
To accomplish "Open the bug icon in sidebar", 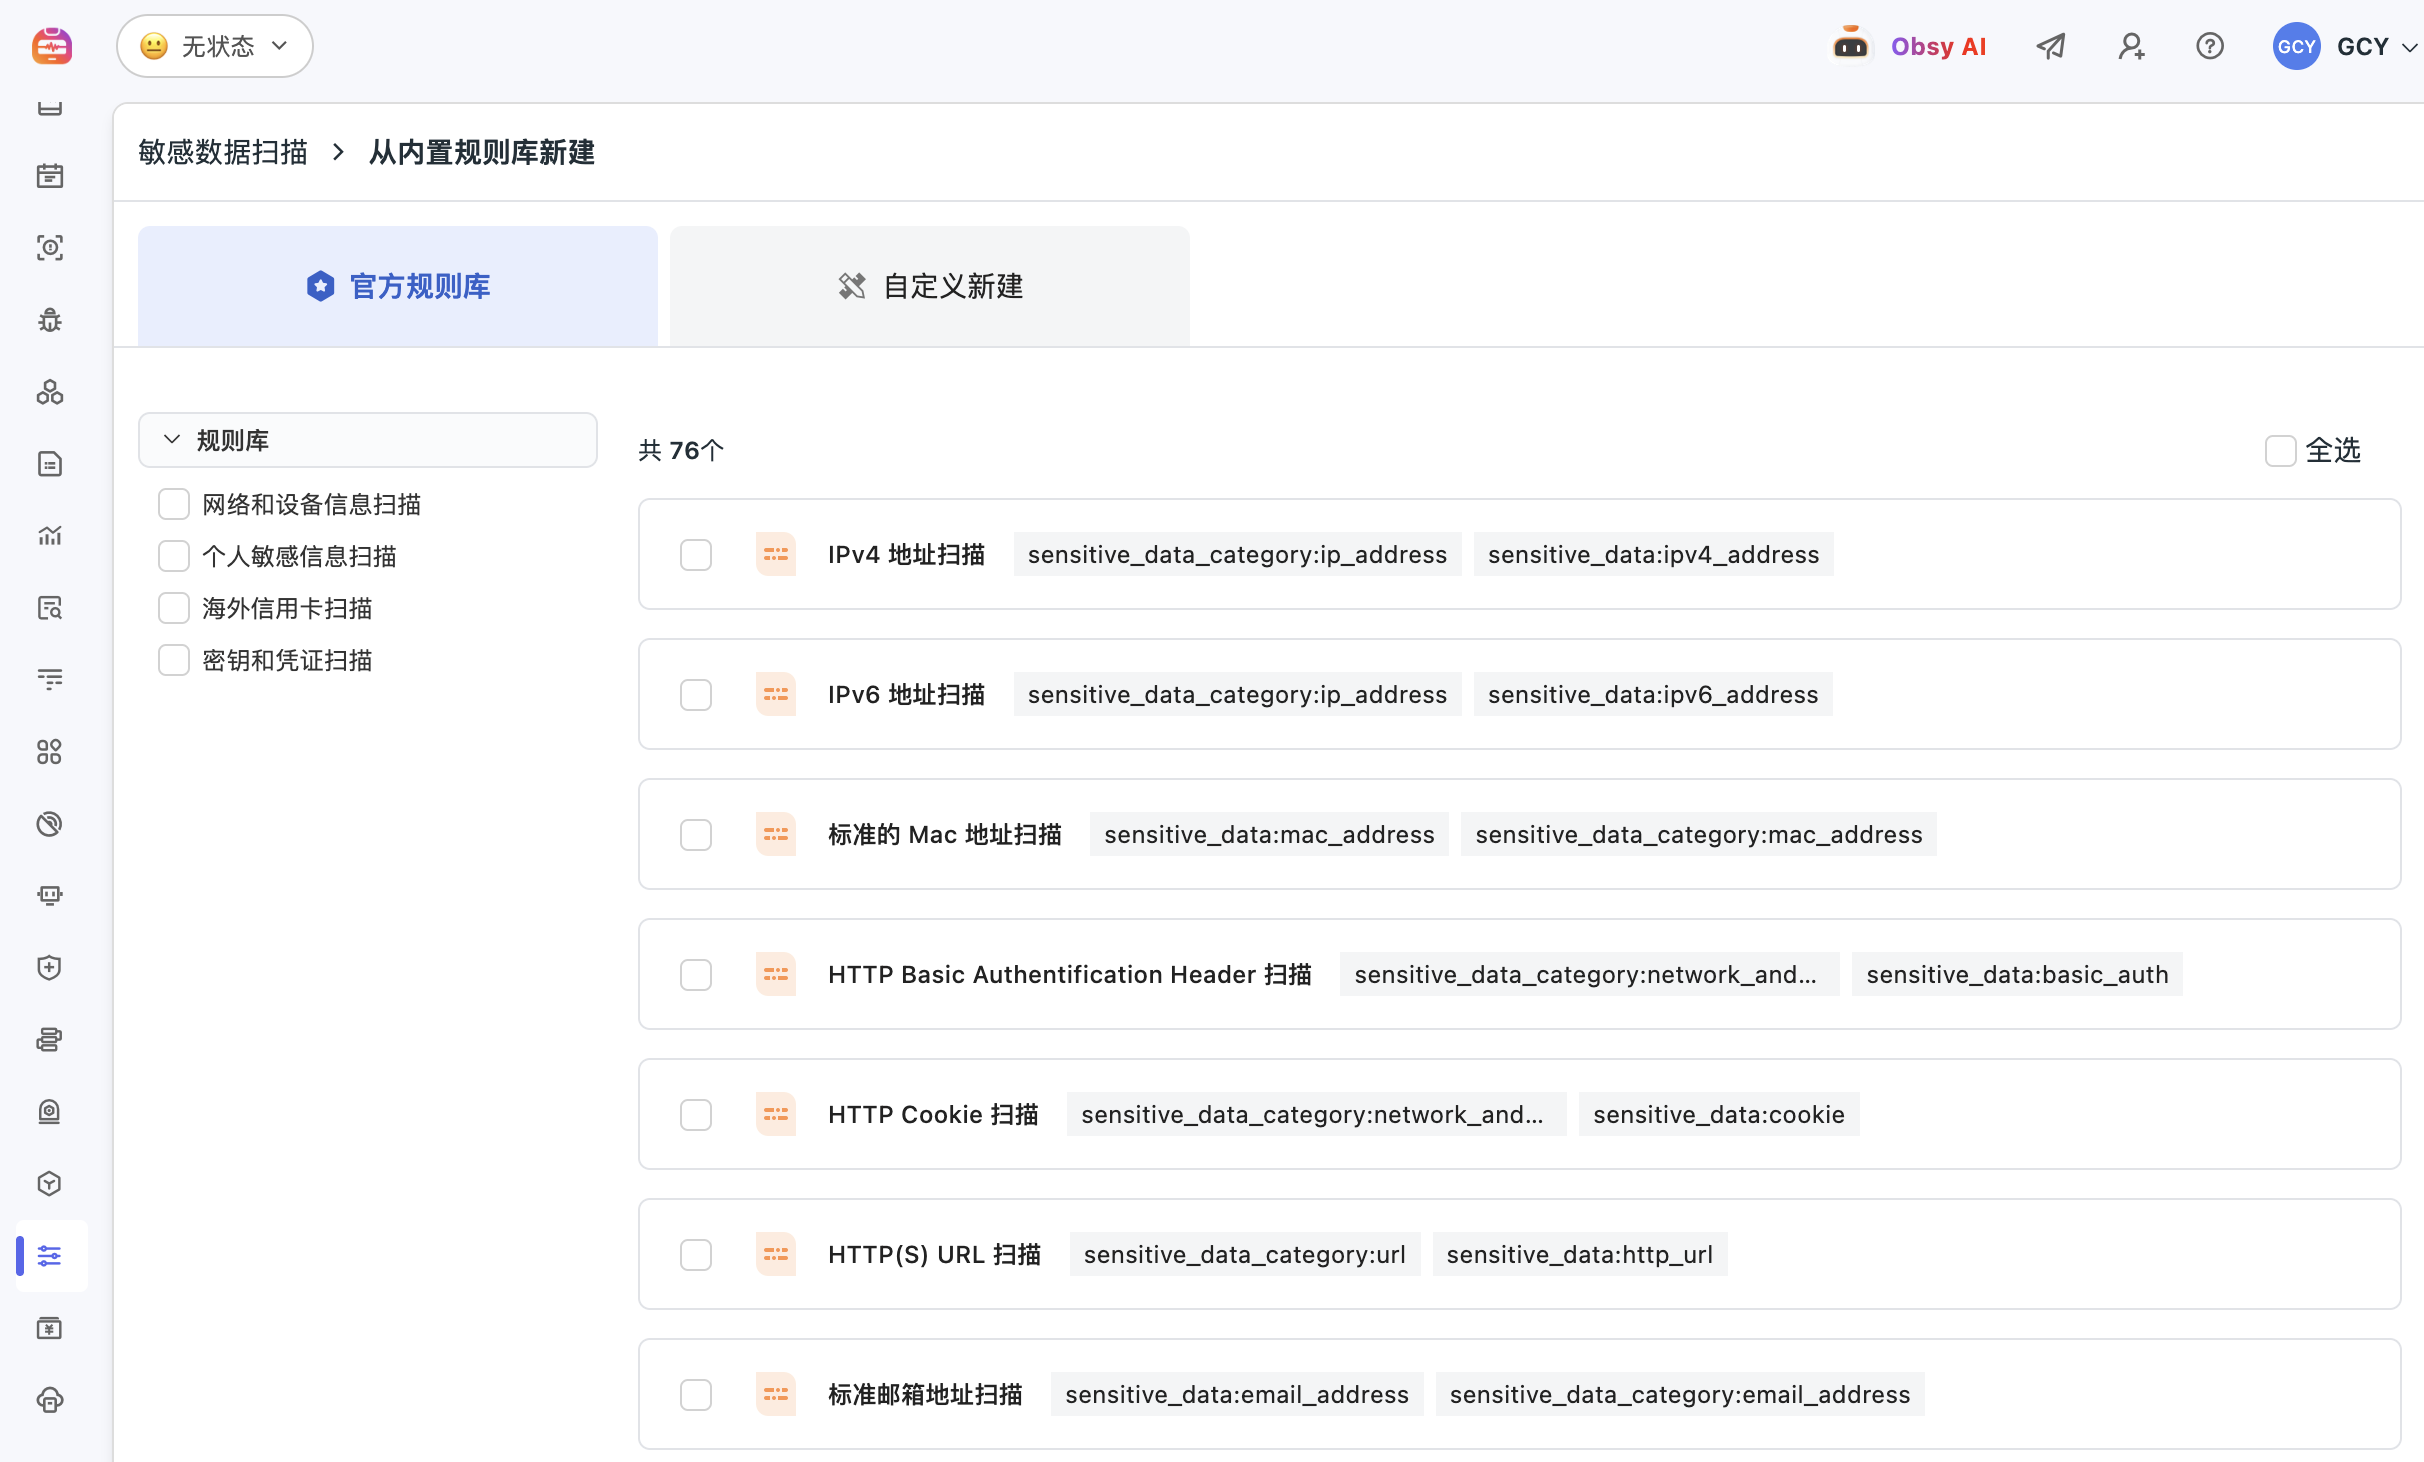I will tap(50, 320).
